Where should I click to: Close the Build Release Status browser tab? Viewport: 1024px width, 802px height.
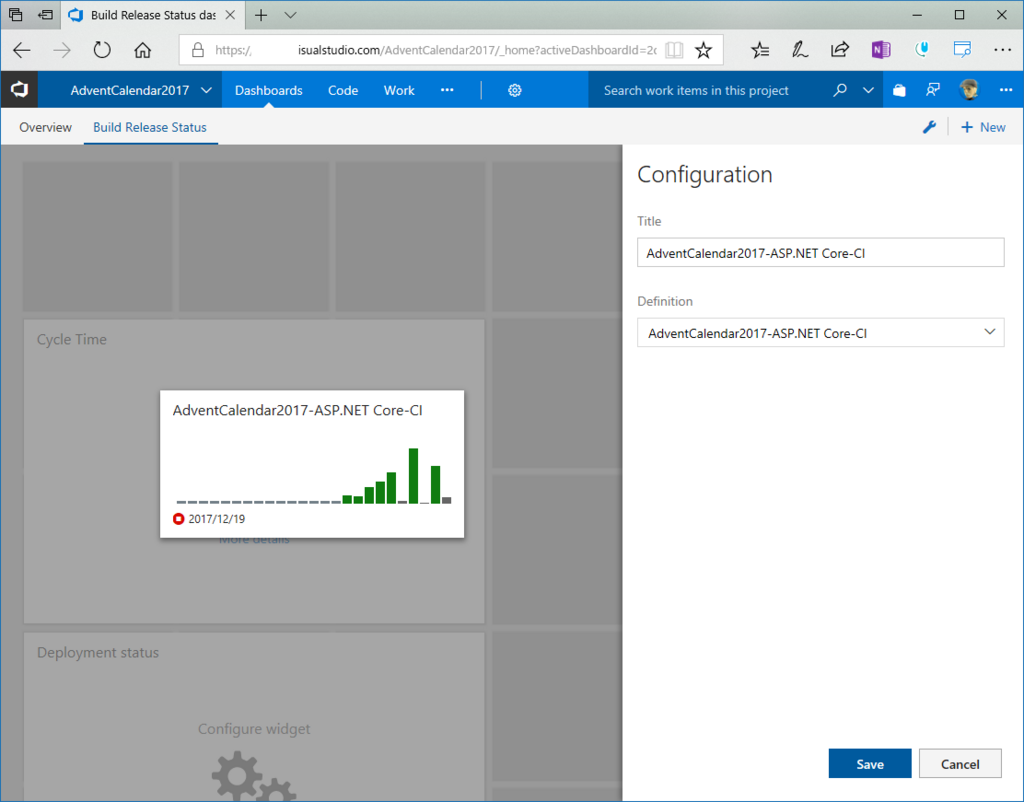[x=231, y=15]
